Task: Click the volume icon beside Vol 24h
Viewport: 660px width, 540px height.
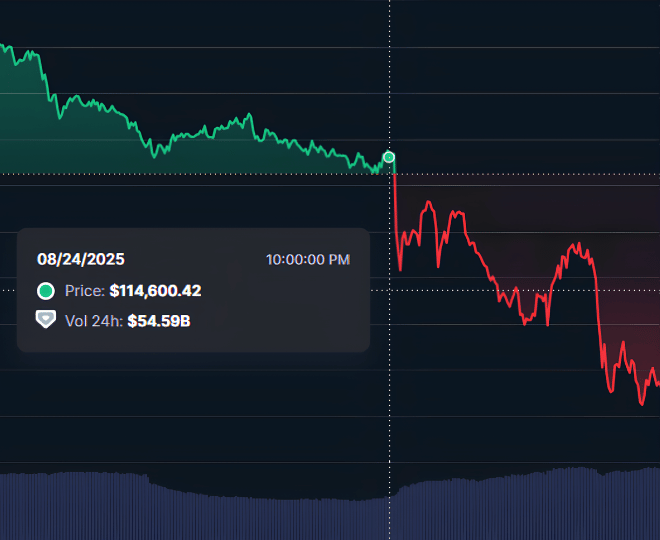Action: pyautogui.click(x=45, y=320)
